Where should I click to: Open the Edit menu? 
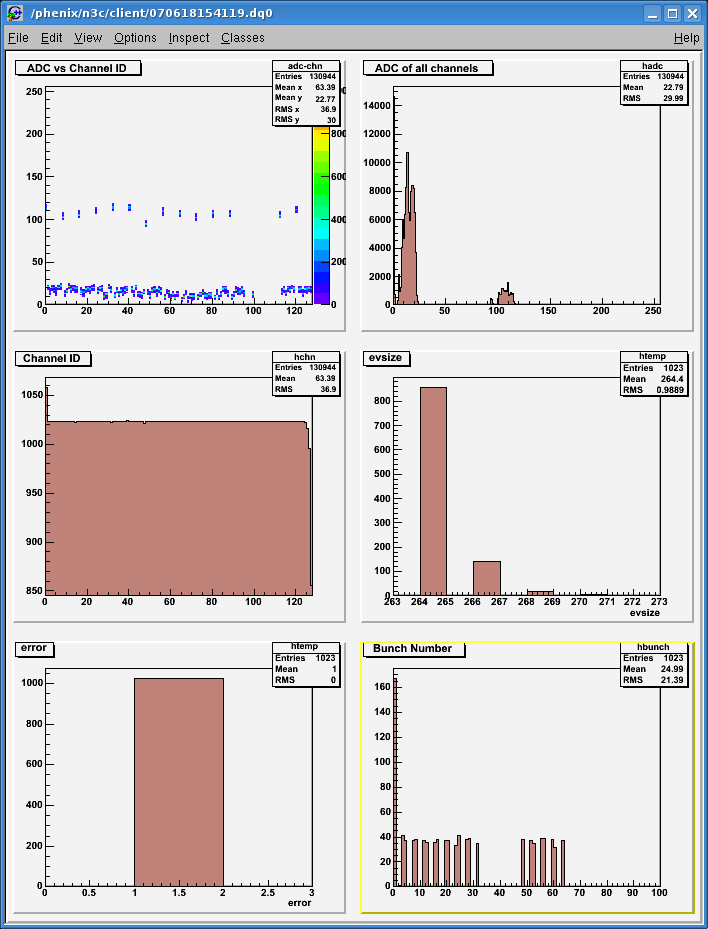pyautogui.click(x=52, y=38)
